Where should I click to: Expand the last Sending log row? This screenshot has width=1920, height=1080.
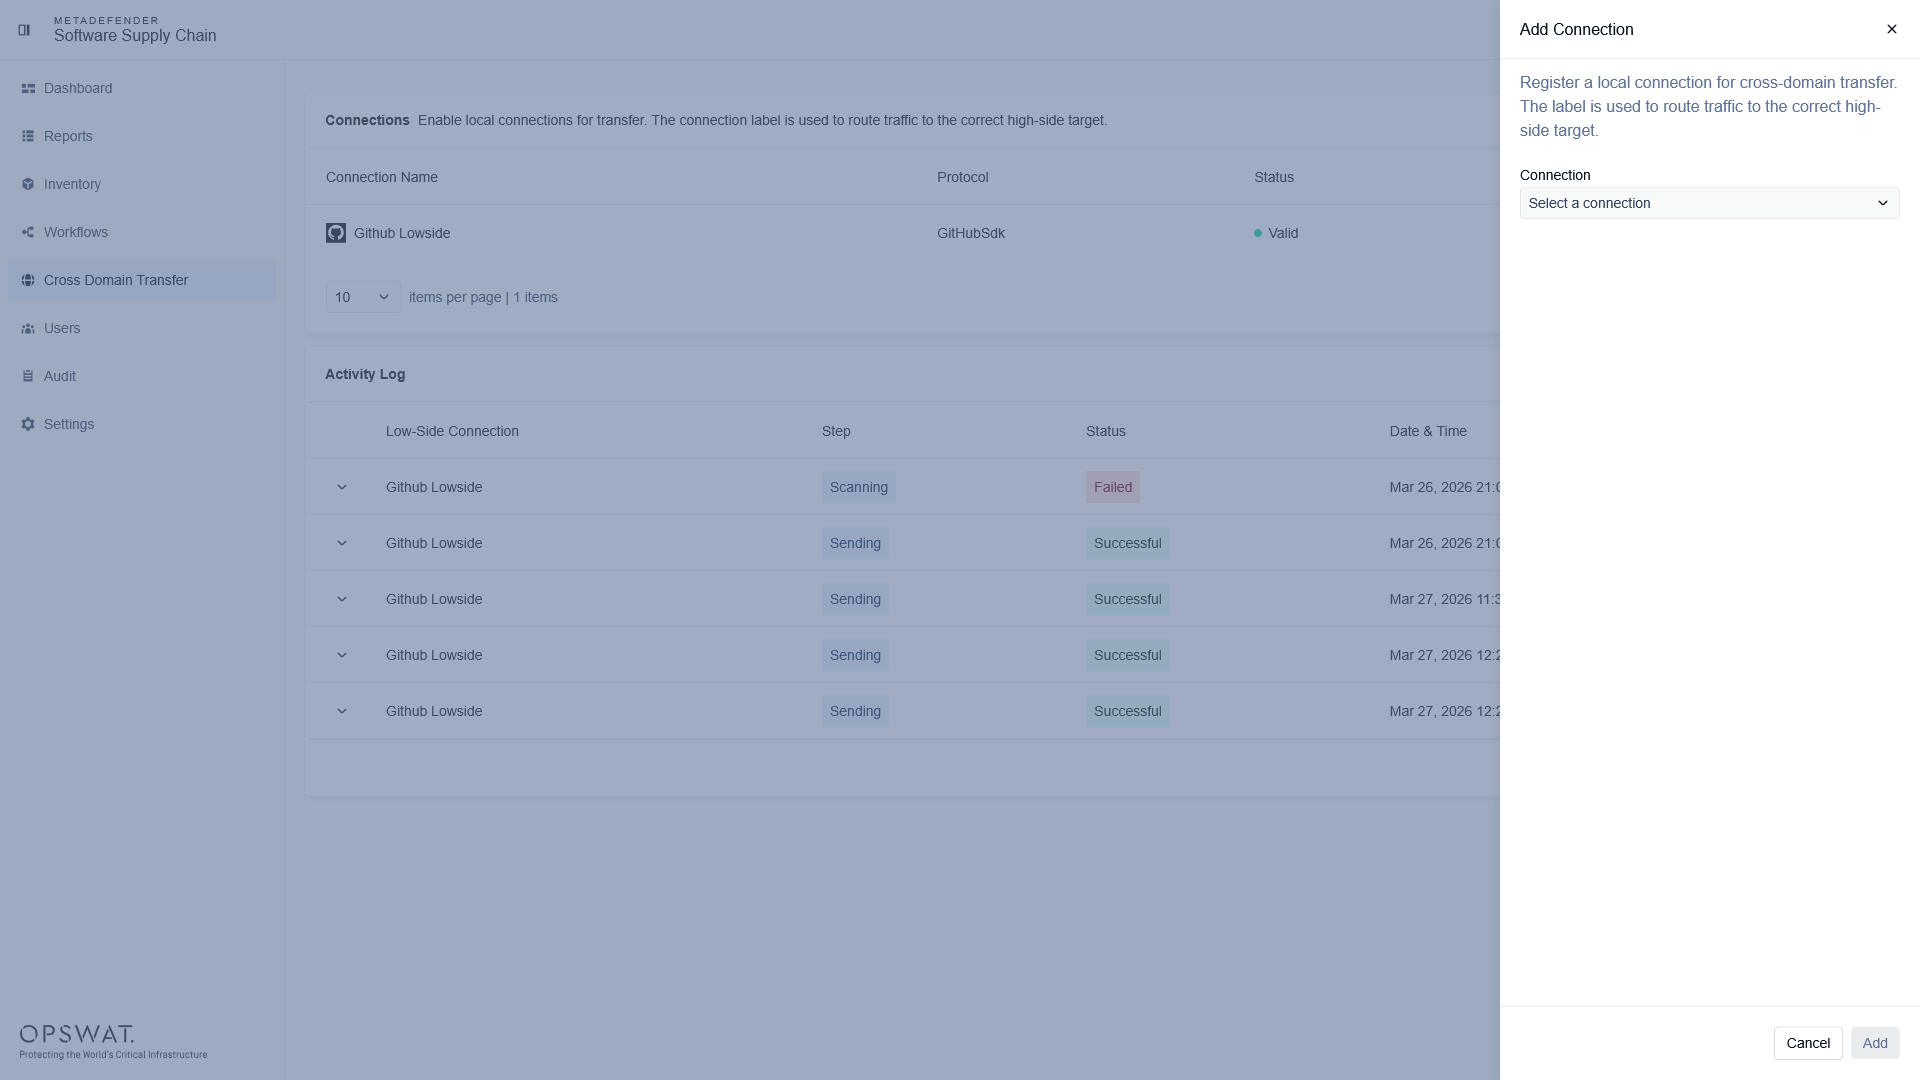[x=342, y=711]
